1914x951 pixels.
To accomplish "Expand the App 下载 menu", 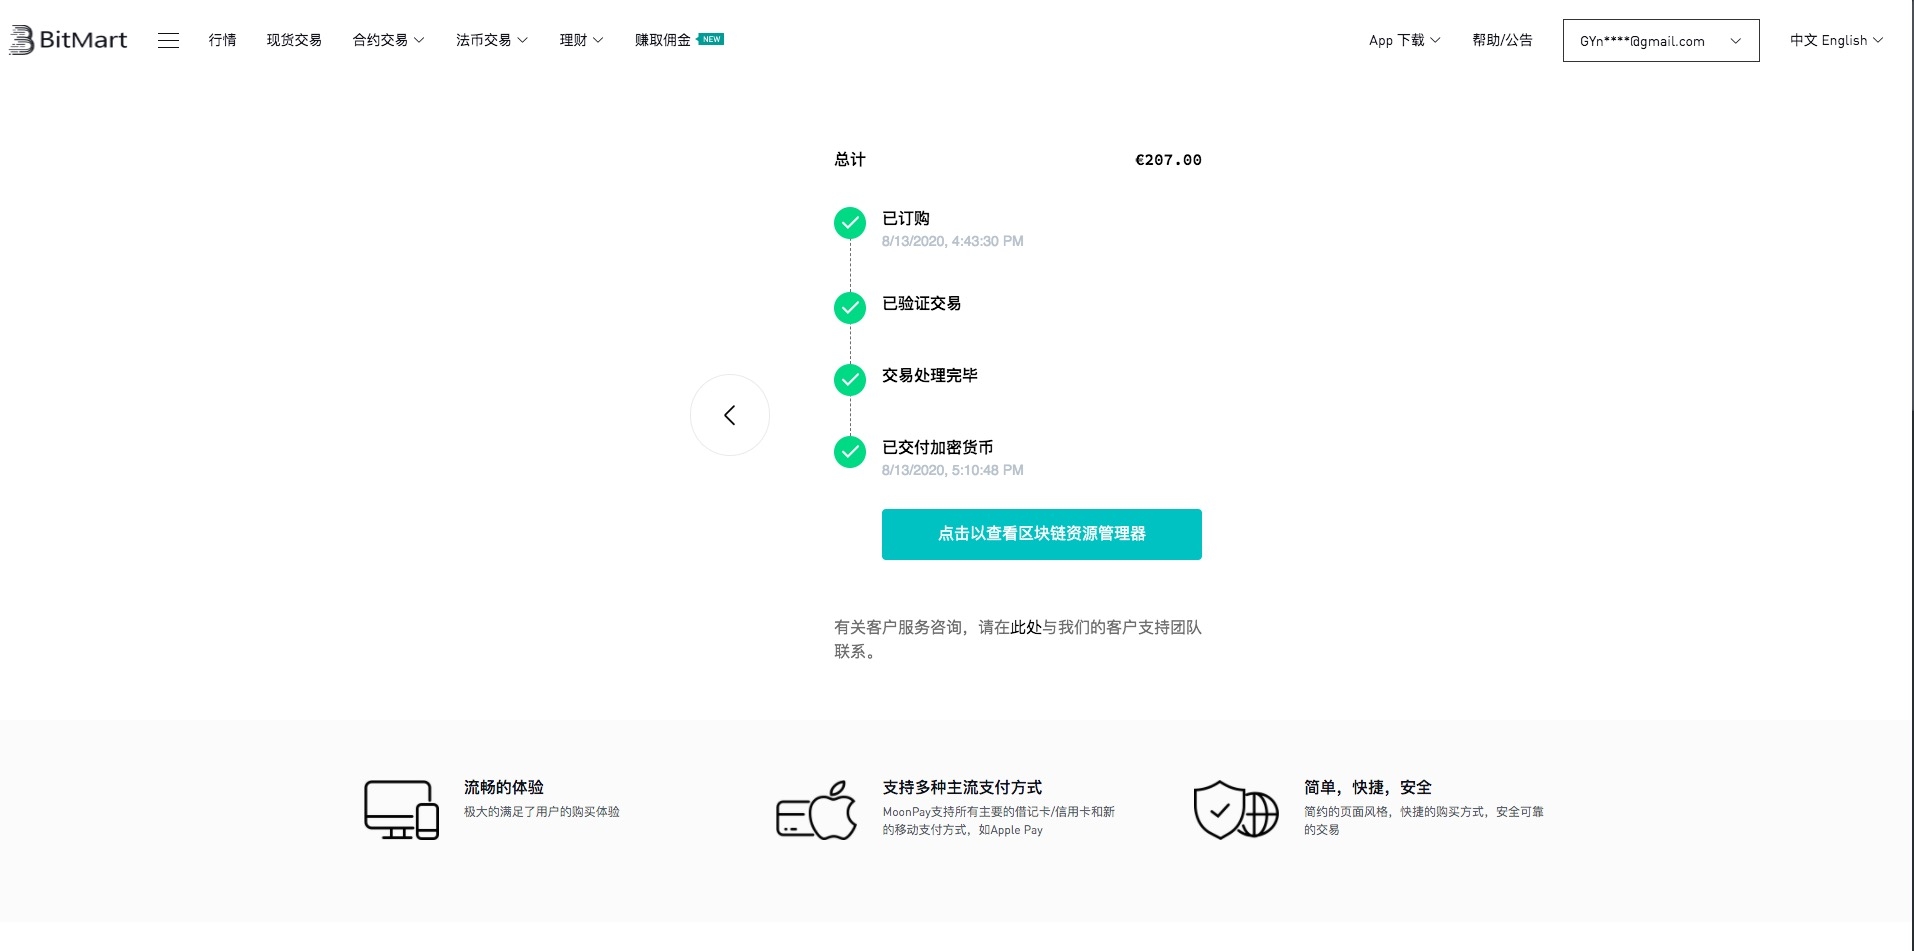I will [x=1404, y=40].
